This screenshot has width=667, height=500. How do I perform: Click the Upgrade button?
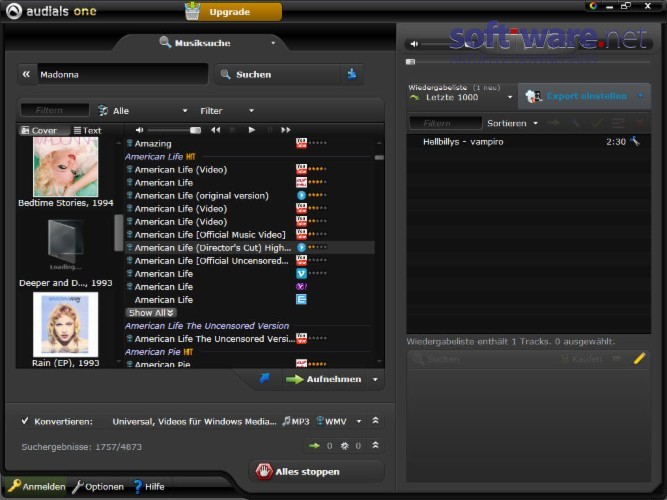[x=234, y=11]
